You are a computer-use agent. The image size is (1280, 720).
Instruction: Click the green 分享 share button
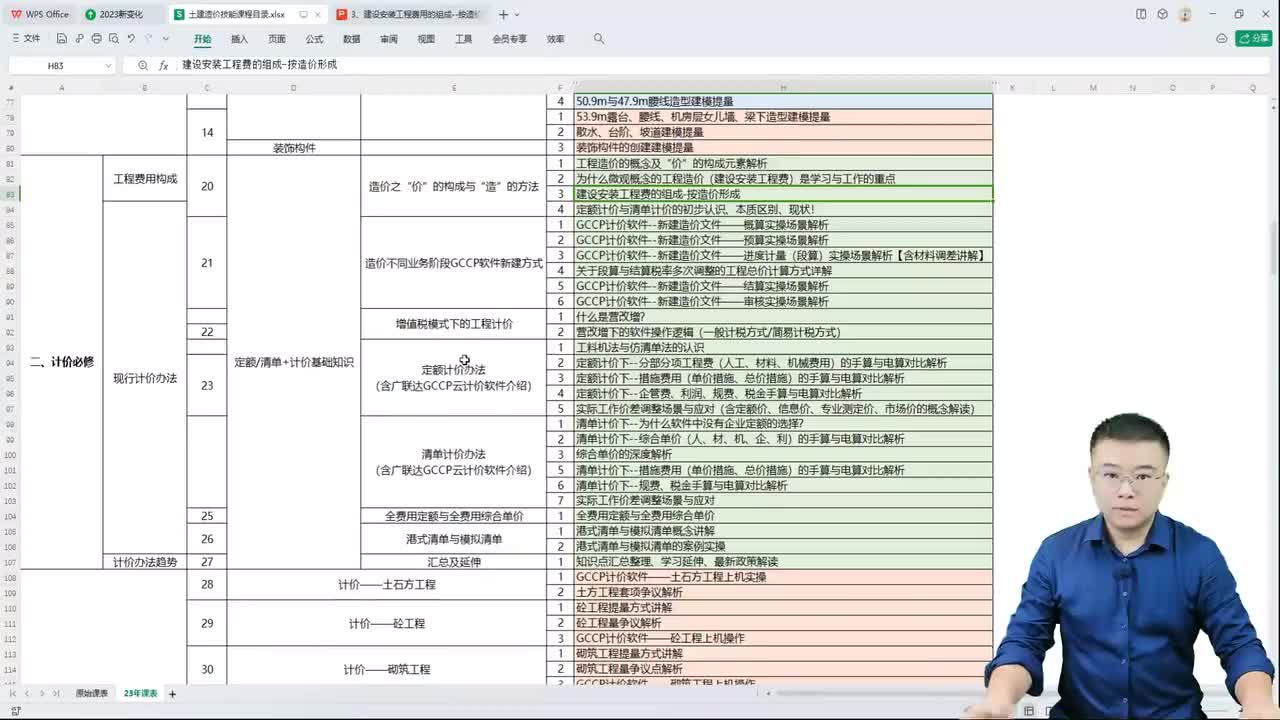click(1254, 38)
